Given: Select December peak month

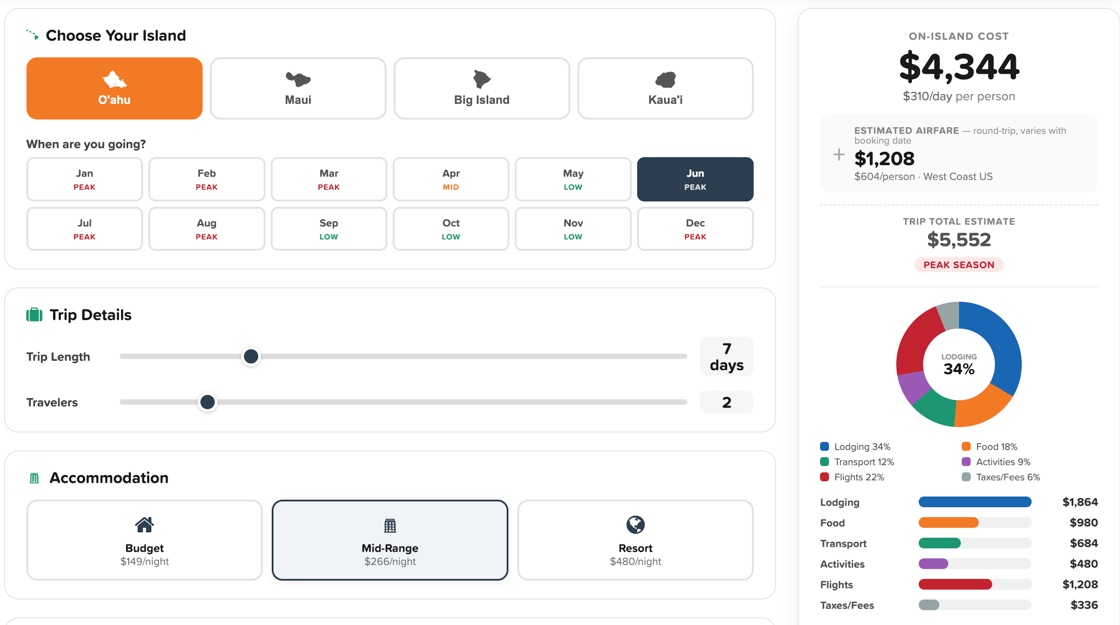Looking at the screenshot, I should point(695,229).
